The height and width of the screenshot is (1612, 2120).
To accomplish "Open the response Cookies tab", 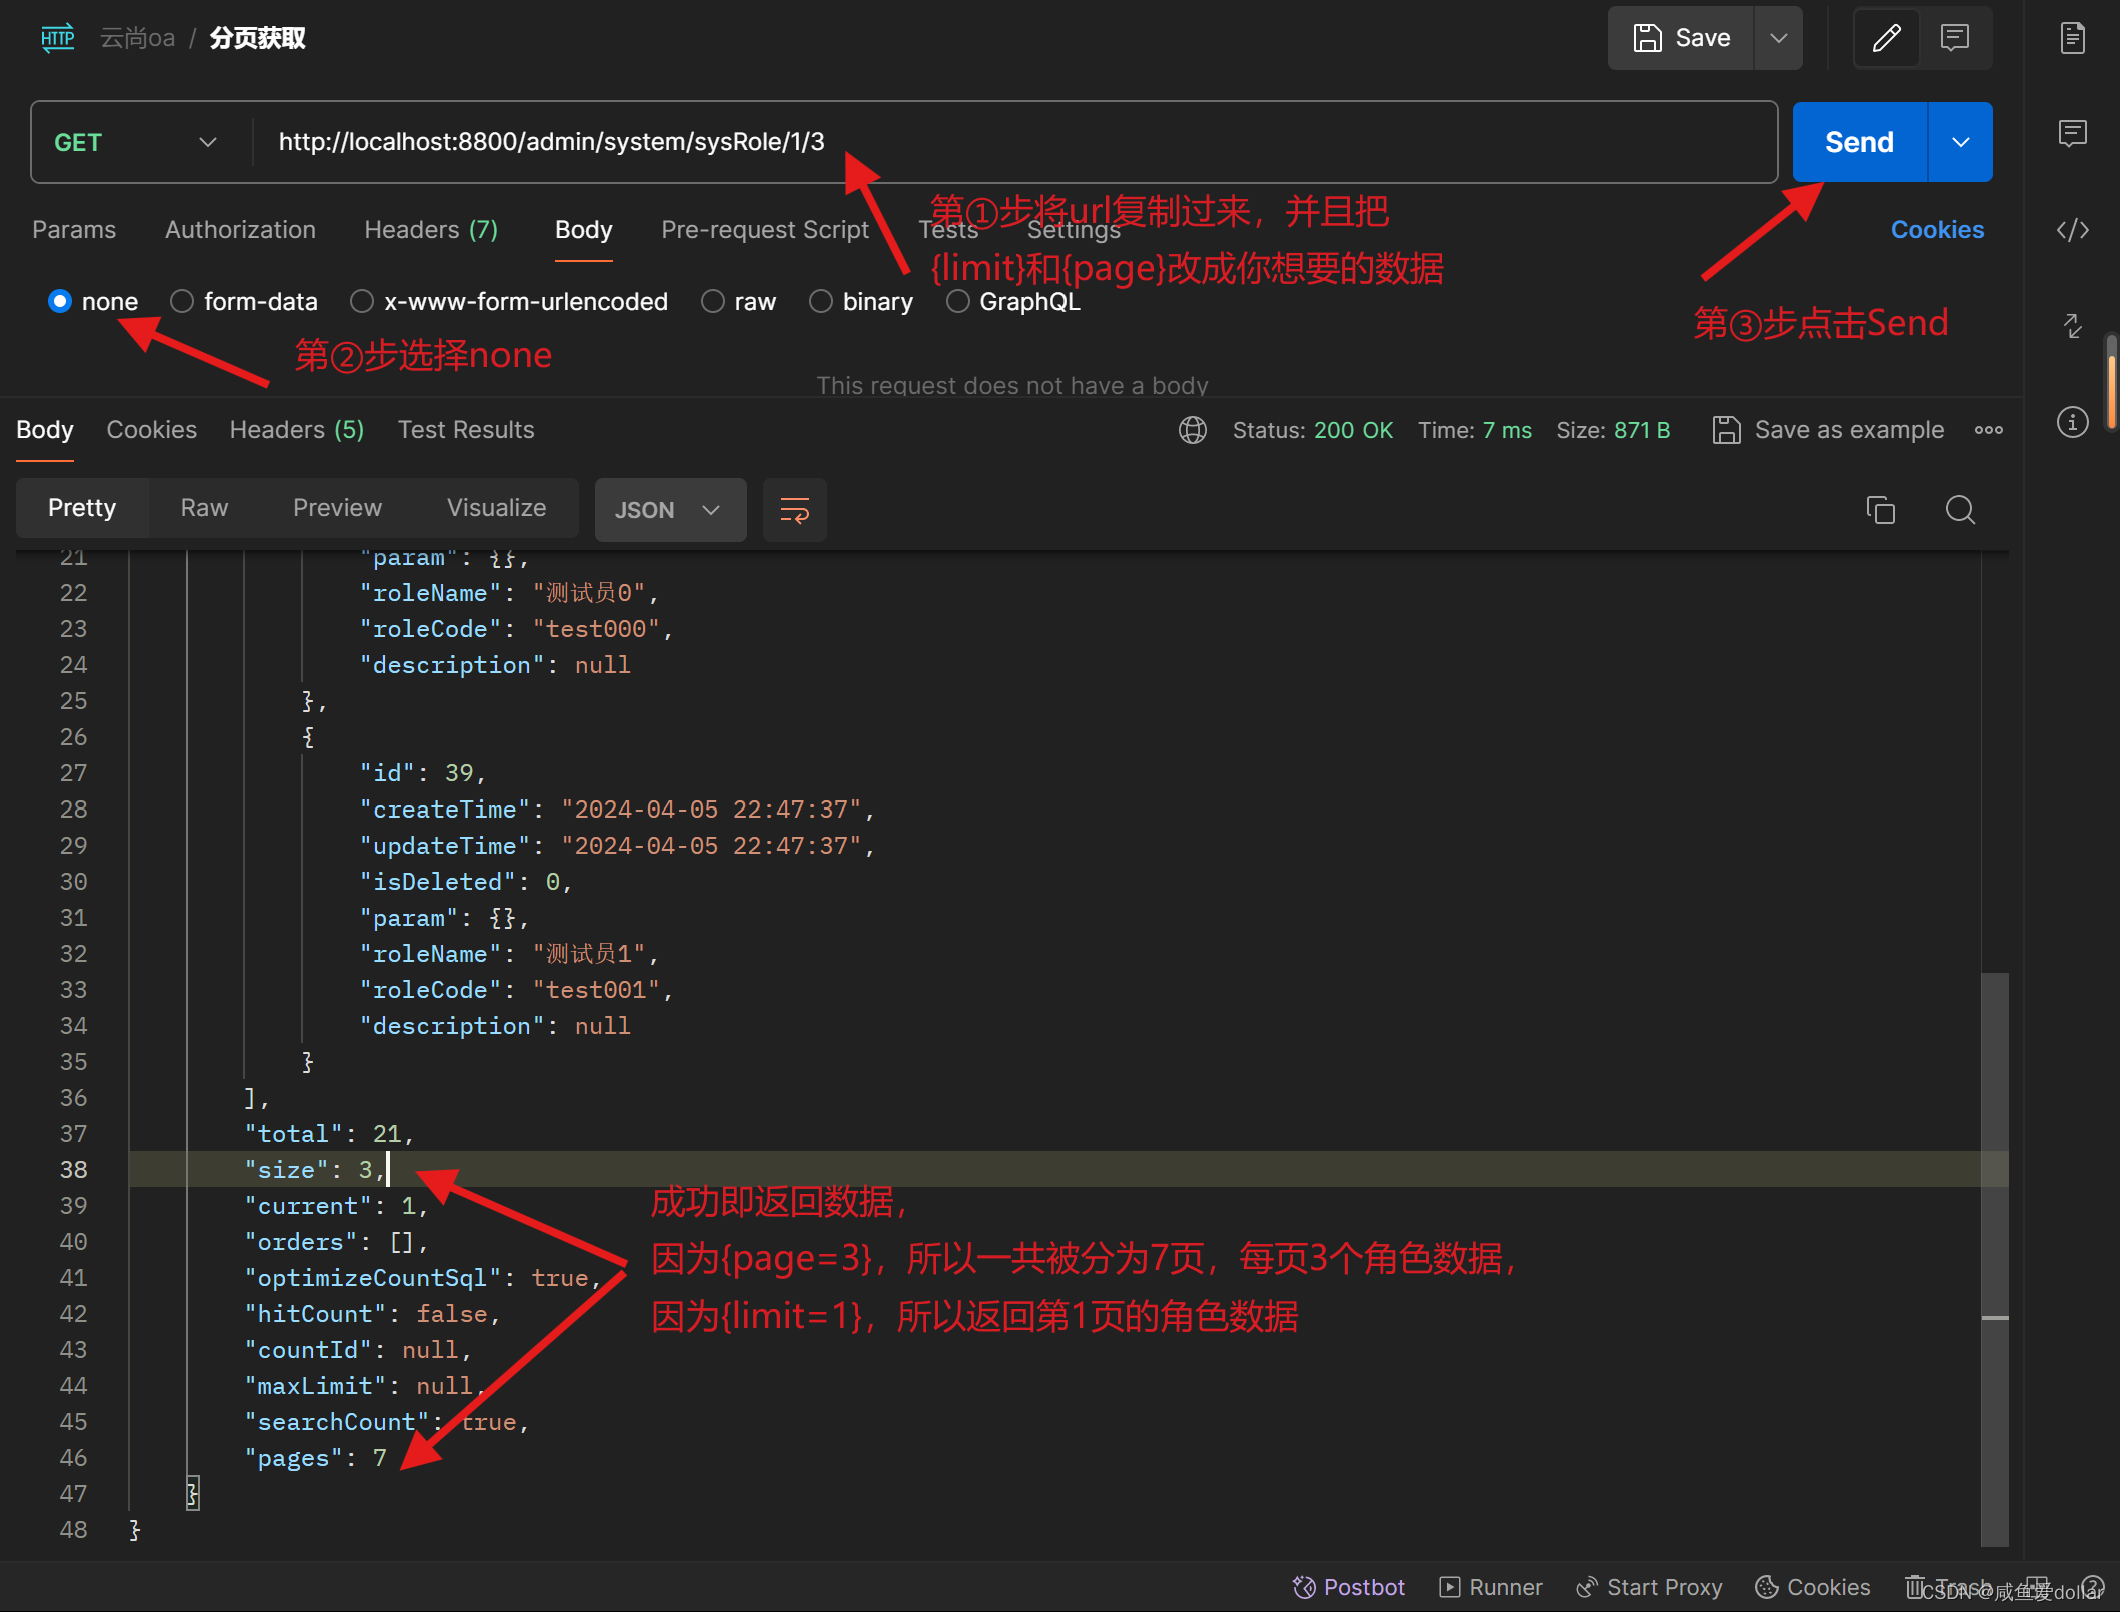I will [x=152, y=430].
